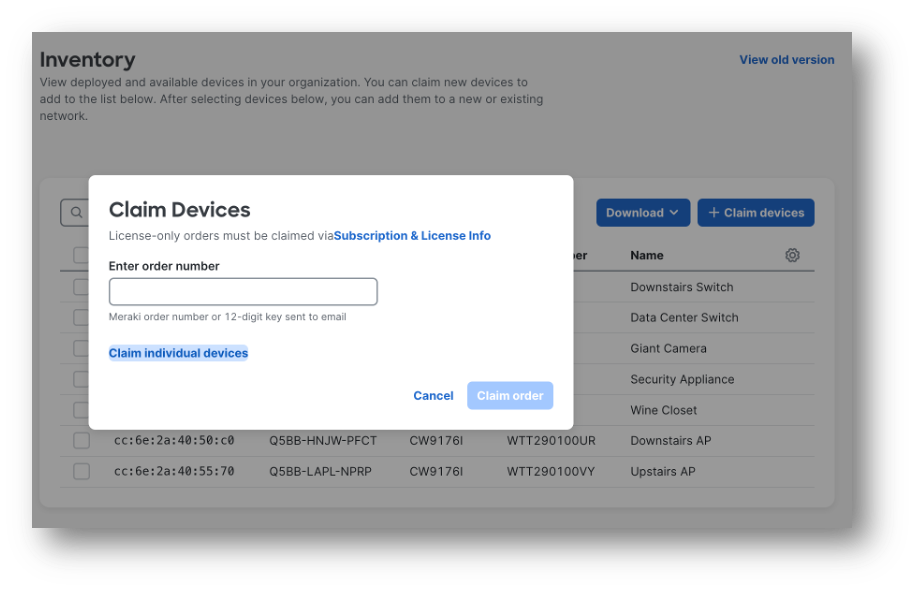Toggle the select-all header checkbox
The height and width of the screenshot is (590, 914).
80,255
